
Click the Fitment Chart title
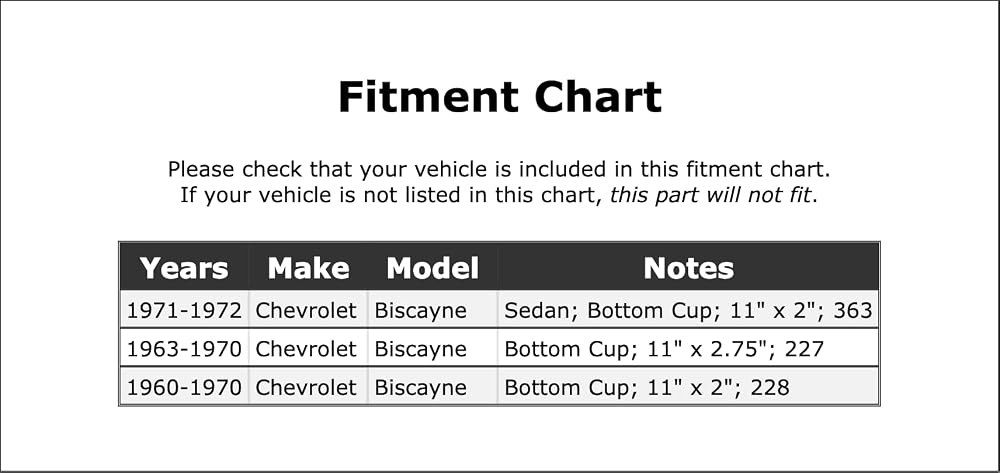(x=499, y=97)
